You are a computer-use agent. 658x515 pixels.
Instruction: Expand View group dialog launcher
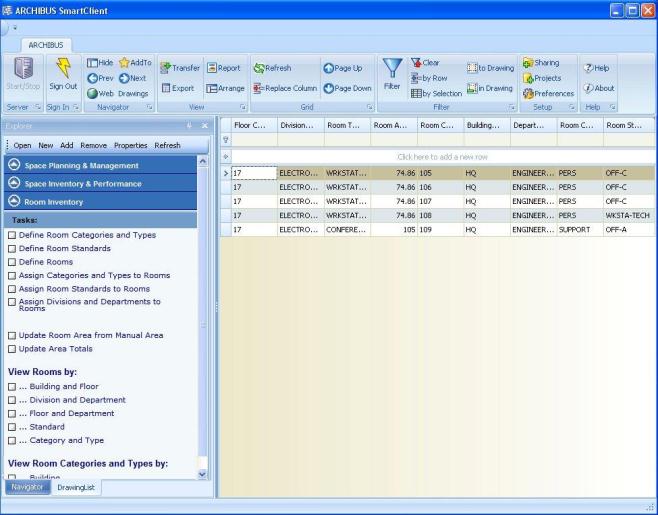coord(243,107)
